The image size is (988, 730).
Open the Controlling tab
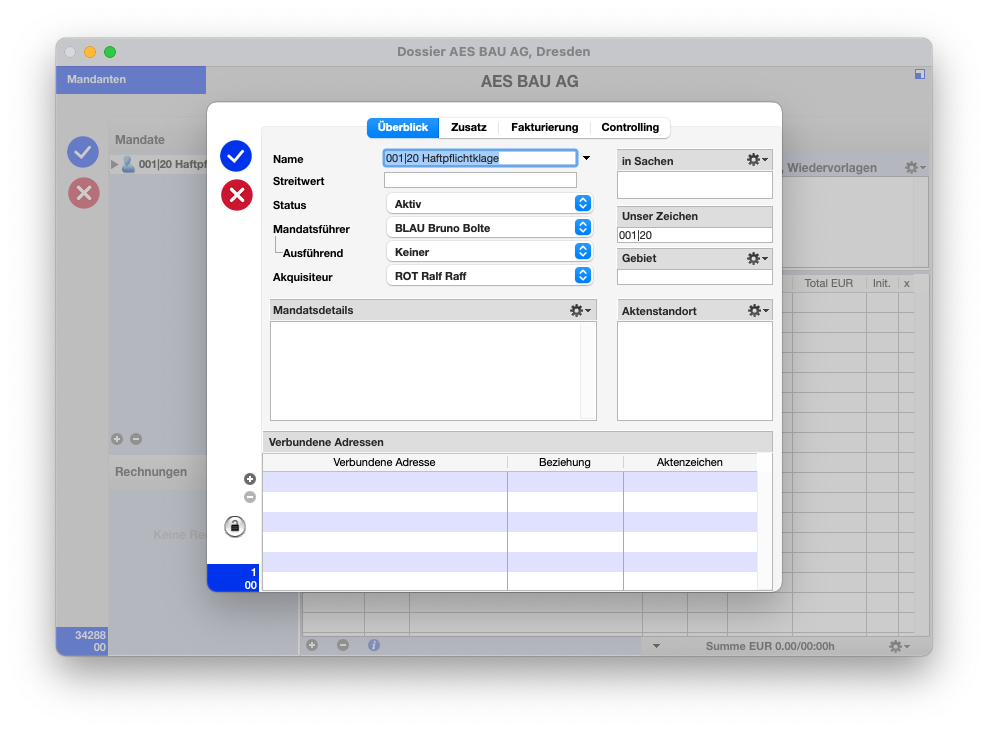pyautogui.click(x=630, y=128)
